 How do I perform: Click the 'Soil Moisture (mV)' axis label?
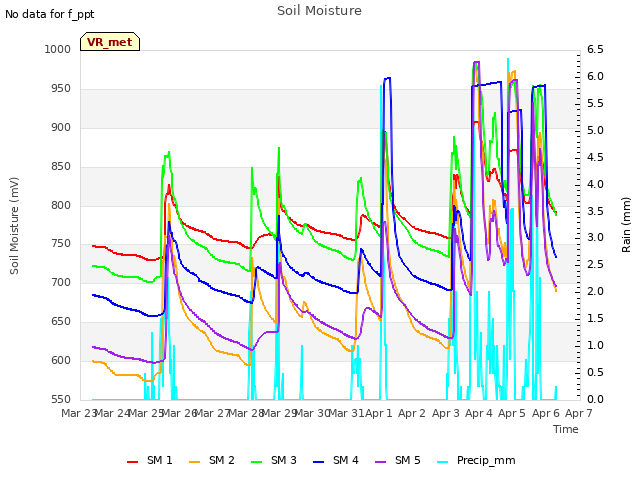tap(14, 226)
